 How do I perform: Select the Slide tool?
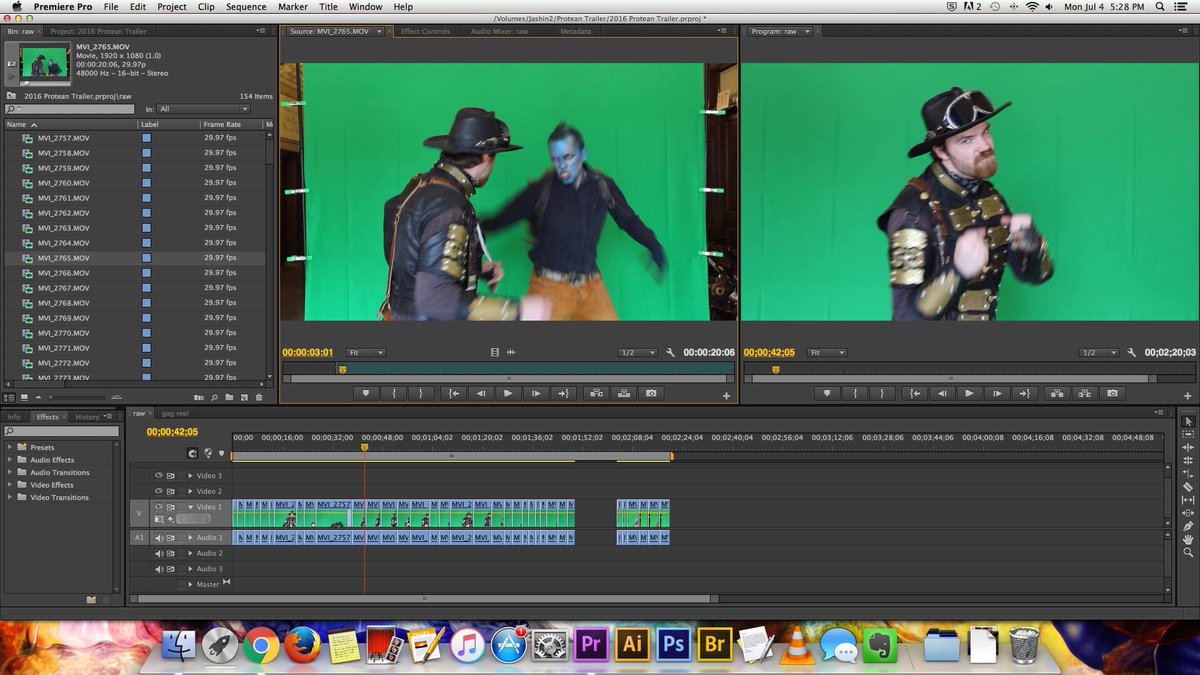(x=1188, y=512)
